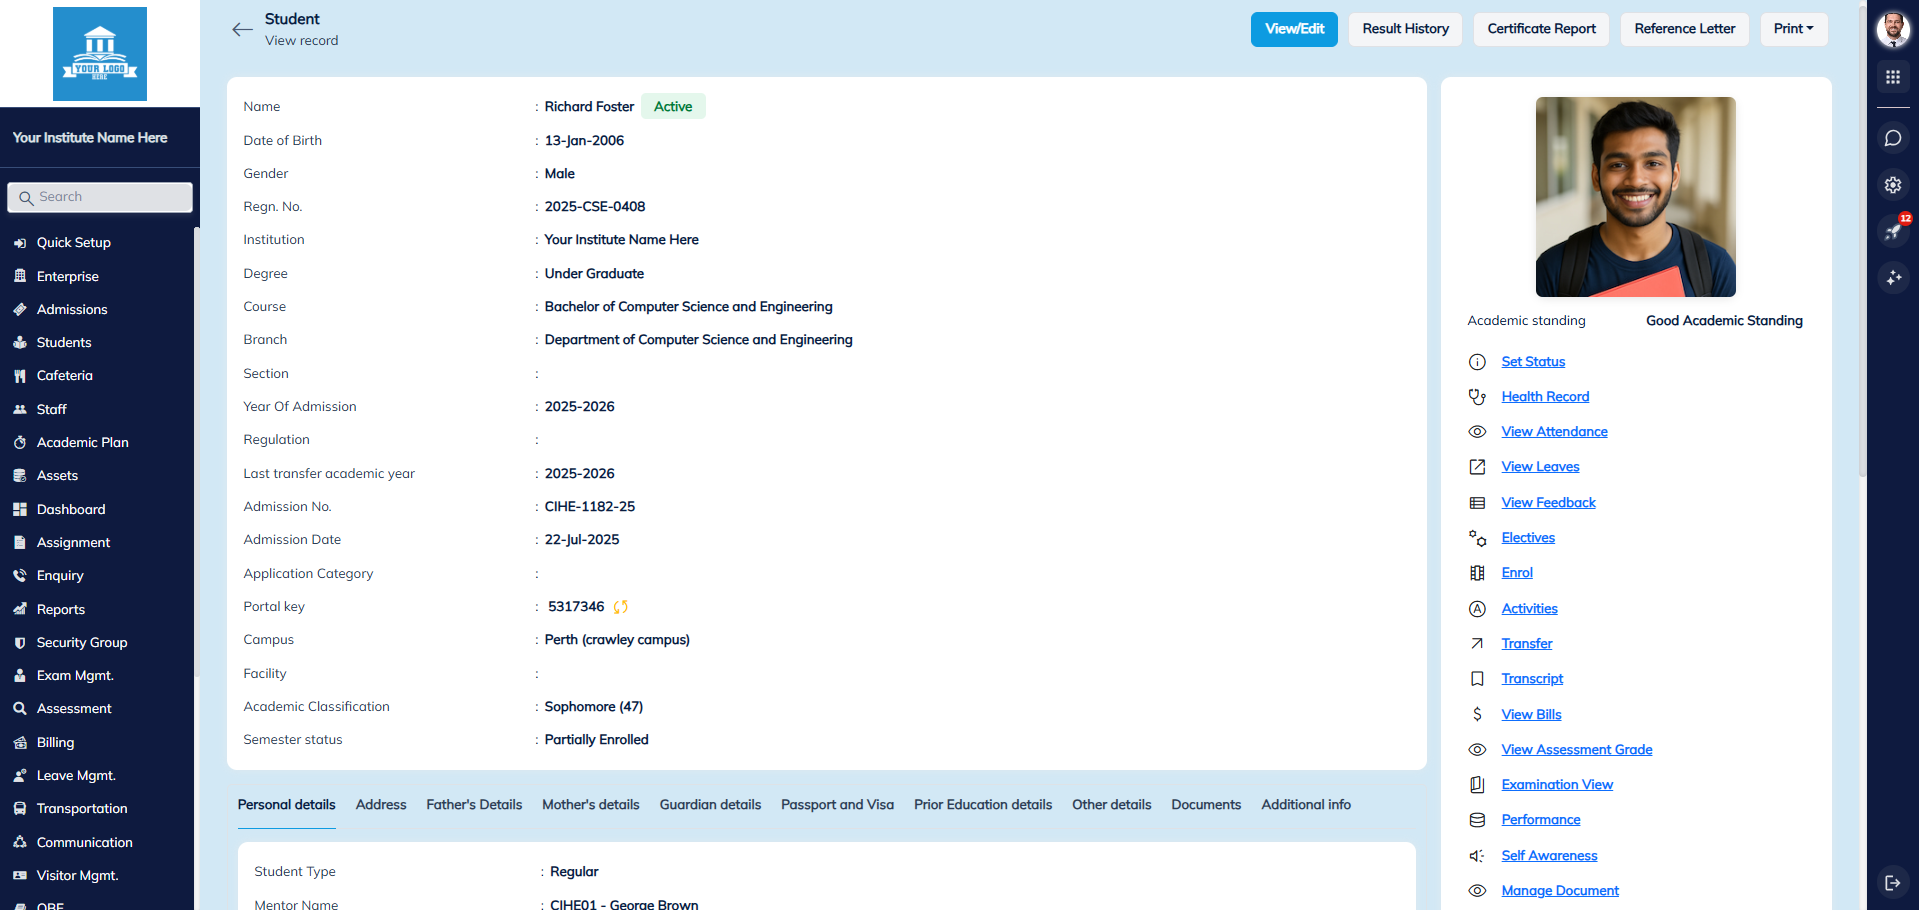
Task: Regenerate the portal key with refresh icon
Action: coord(621,607)
